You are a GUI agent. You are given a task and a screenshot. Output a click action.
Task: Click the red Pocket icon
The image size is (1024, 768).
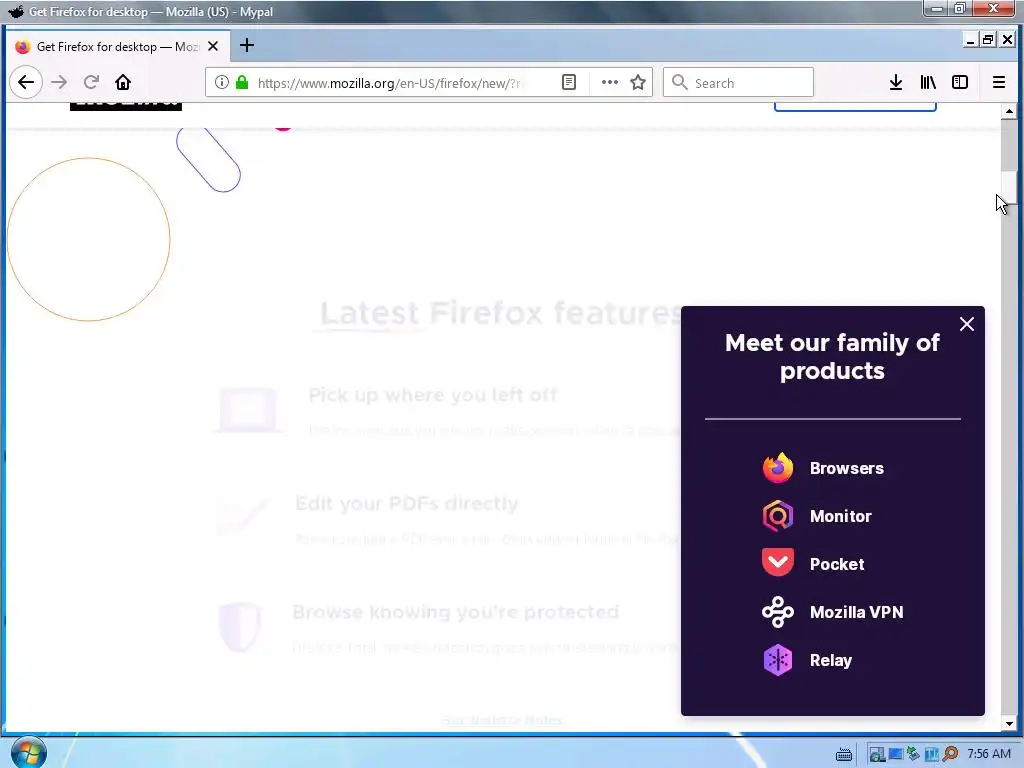[x=778, y=562]
